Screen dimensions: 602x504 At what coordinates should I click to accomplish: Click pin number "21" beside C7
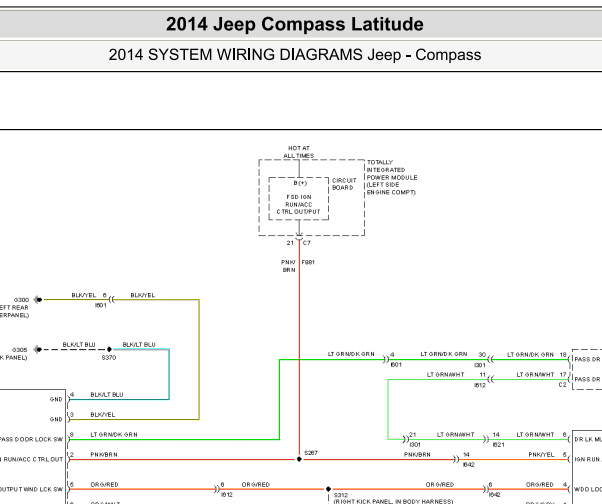pyautogui.click(x=290, y=243)
